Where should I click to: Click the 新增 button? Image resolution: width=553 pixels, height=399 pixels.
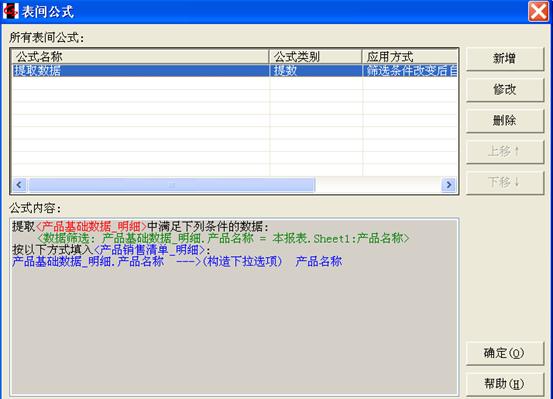coord(505,58)
